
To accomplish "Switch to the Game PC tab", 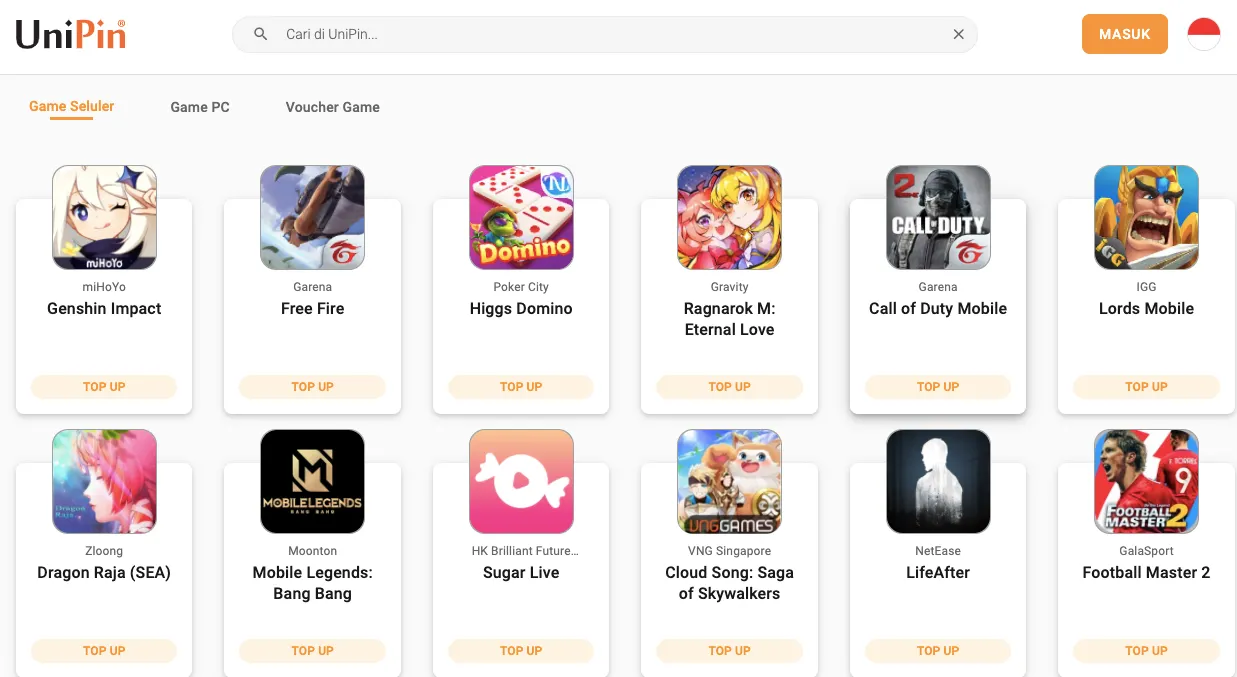I will tap(200, 107).
